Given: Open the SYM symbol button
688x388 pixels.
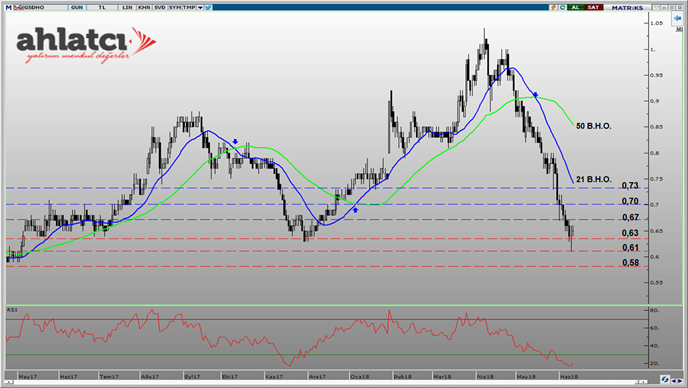Looking at the screenshot, I should (x=175, y=7).
